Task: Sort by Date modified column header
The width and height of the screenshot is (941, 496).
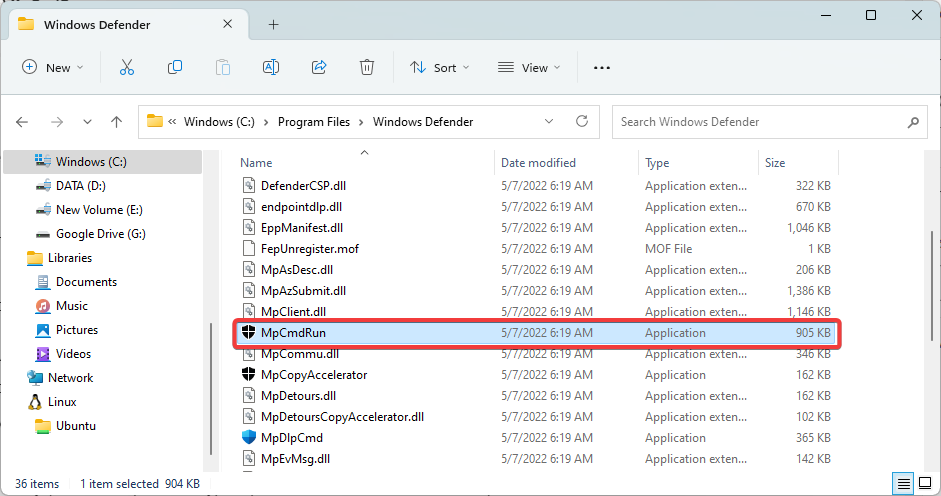Action: (x=538, y=163)
